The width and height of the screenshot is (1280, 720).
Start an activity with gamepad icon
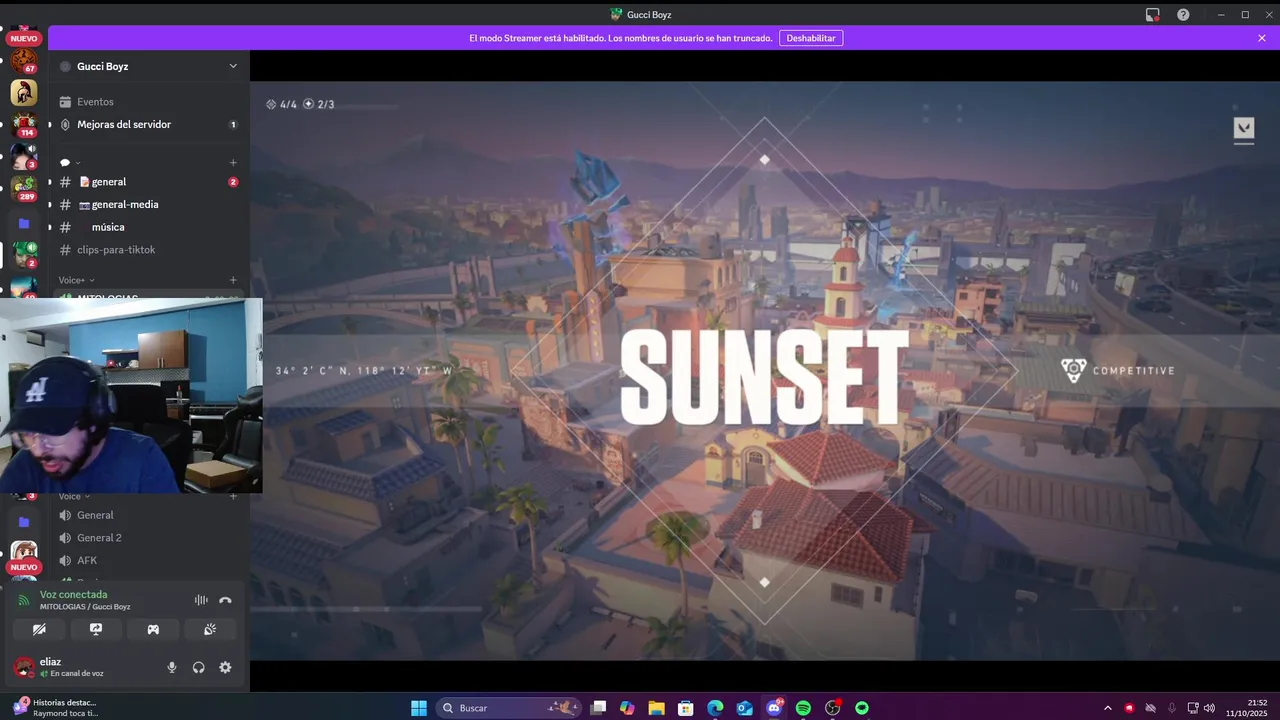point(153,629)
